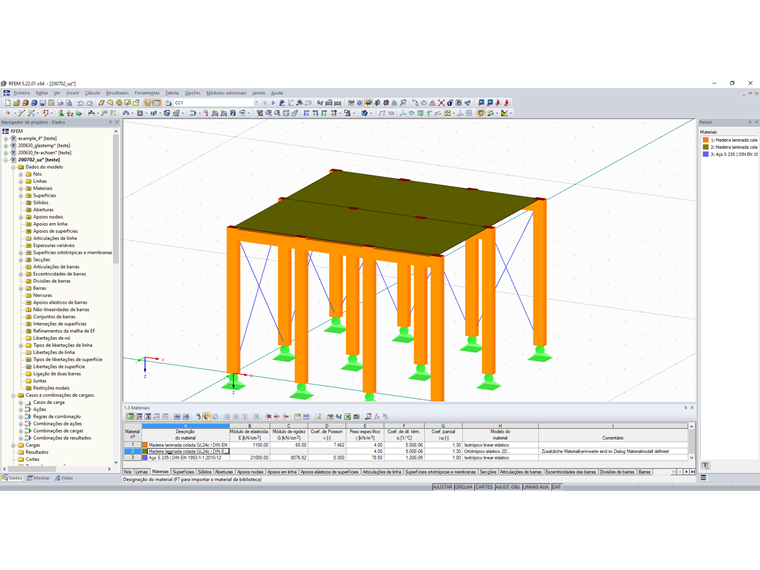Click the fx formula icon in table toolbar
Screen dimensions: 760x570
(377, 416)
